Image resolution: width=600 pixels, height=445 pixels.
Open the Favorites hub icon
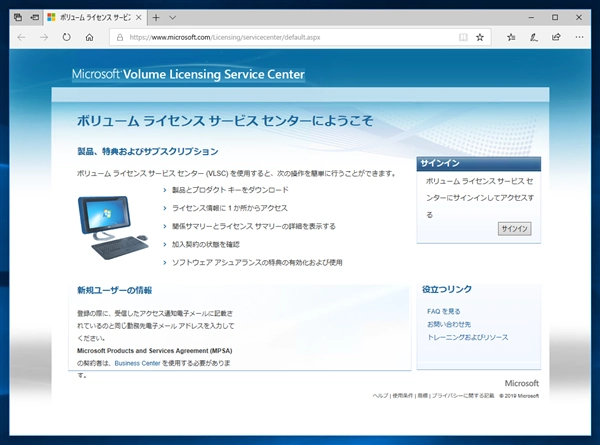pos(511,37)
